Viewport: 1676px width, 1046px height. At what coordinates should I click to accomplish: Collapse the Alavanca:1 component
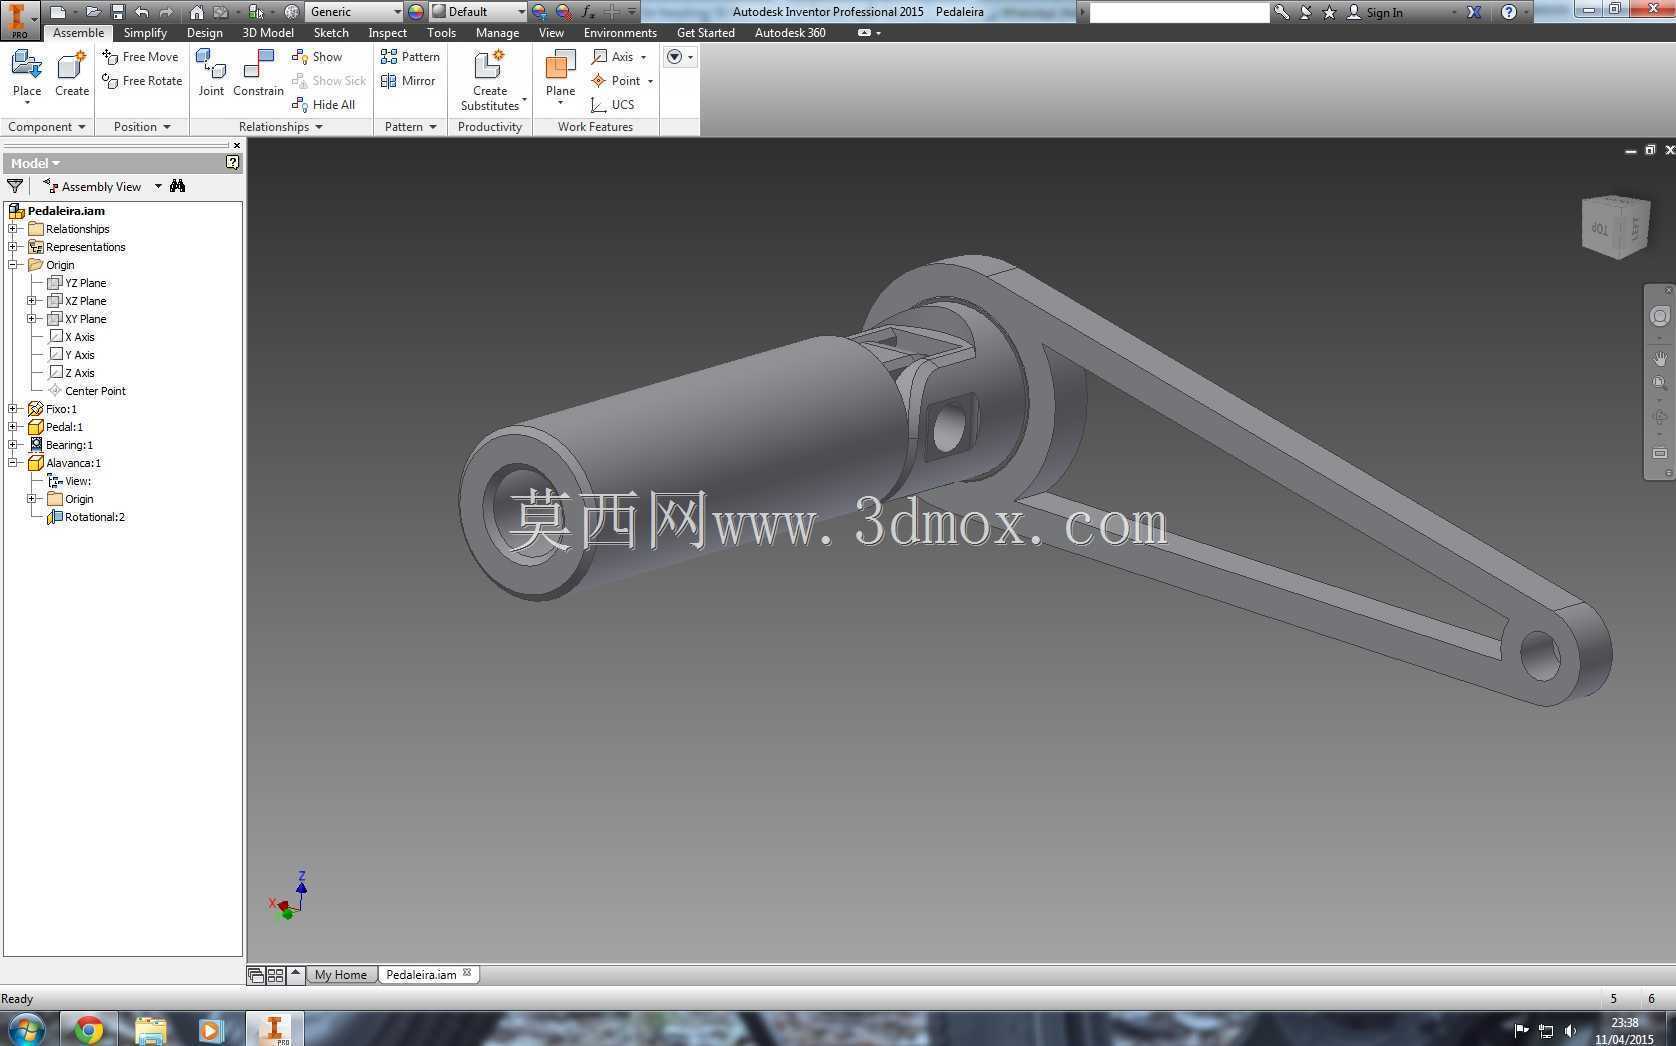coord(14,463)
